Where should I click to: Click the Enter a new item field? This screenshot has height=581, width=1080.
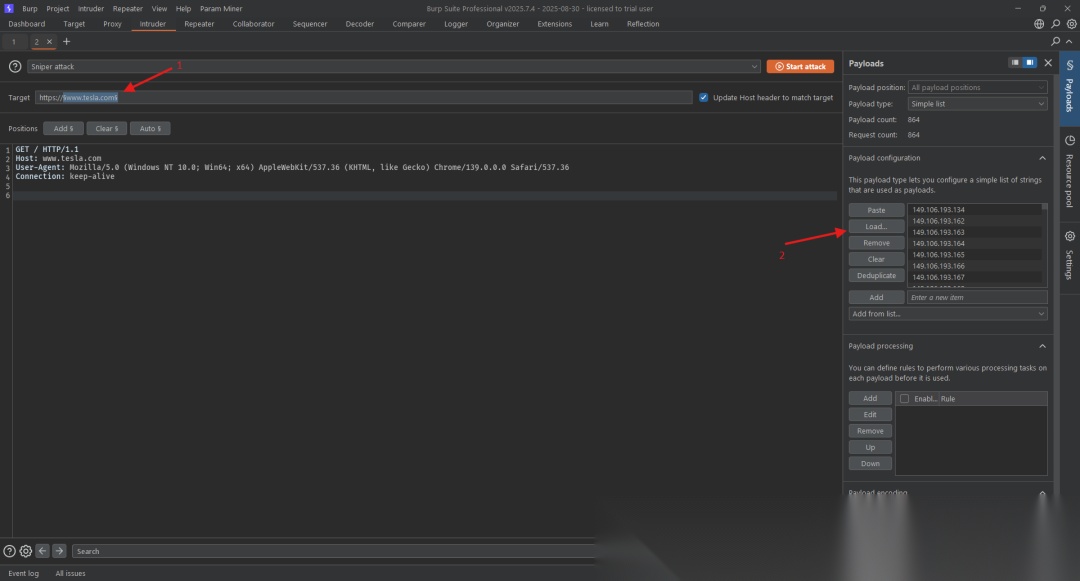tap(977, 297)
